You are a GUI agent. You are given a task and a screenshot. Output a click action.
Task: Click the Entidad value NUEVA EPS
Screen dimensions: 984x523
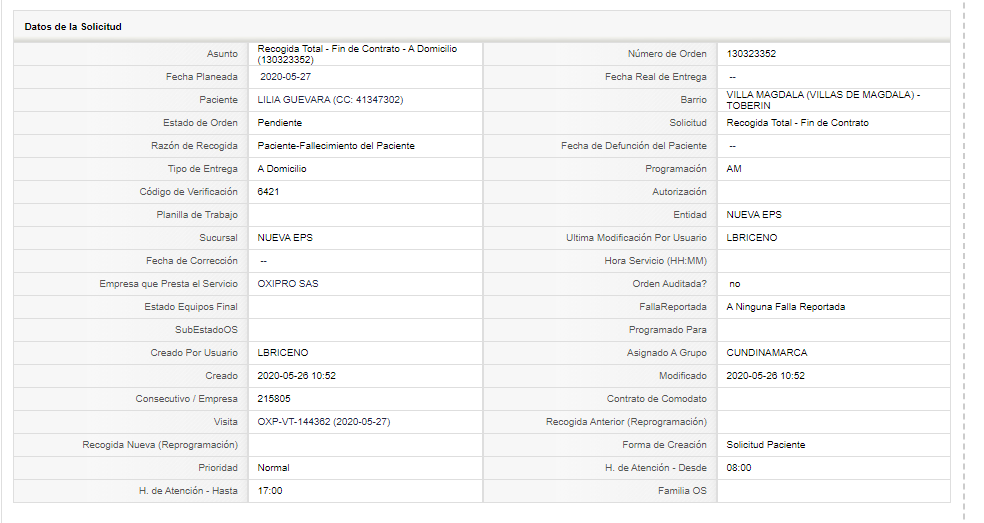754,215
